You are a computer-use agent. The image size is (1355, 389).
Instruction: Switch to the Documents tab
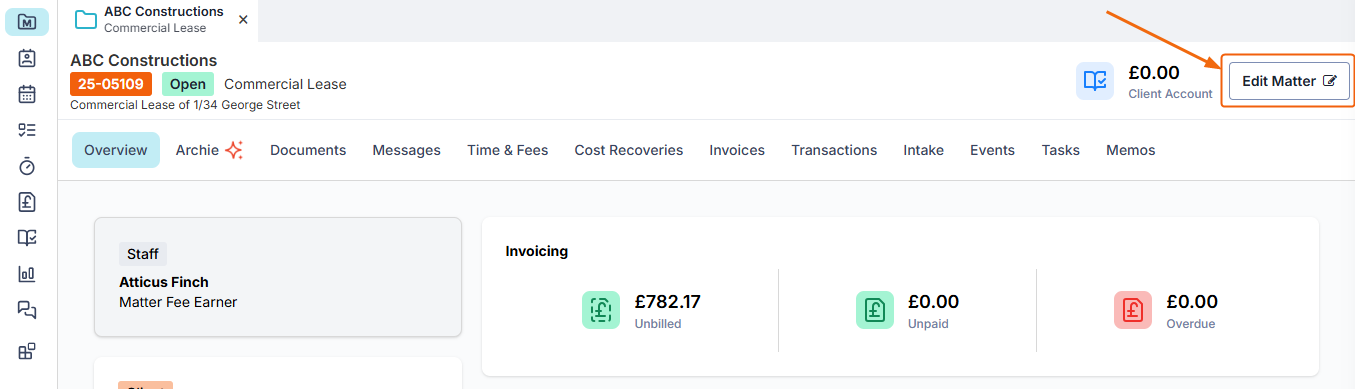pos(308,150)
